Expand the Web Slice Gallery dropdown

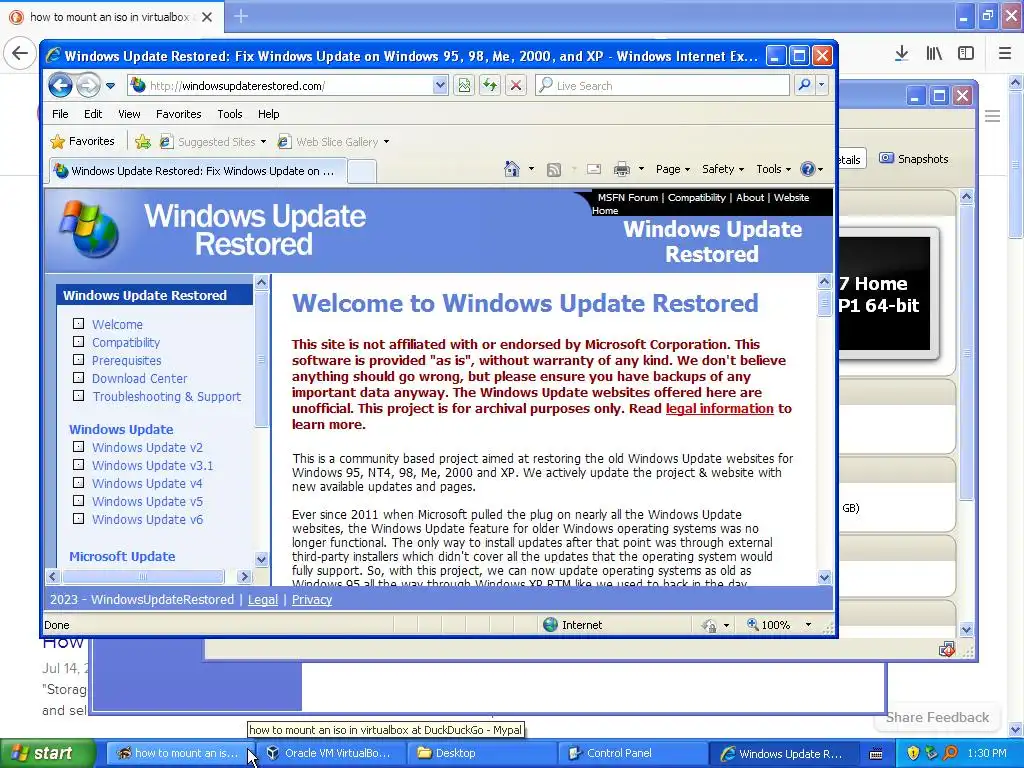[x=386, y=142]
